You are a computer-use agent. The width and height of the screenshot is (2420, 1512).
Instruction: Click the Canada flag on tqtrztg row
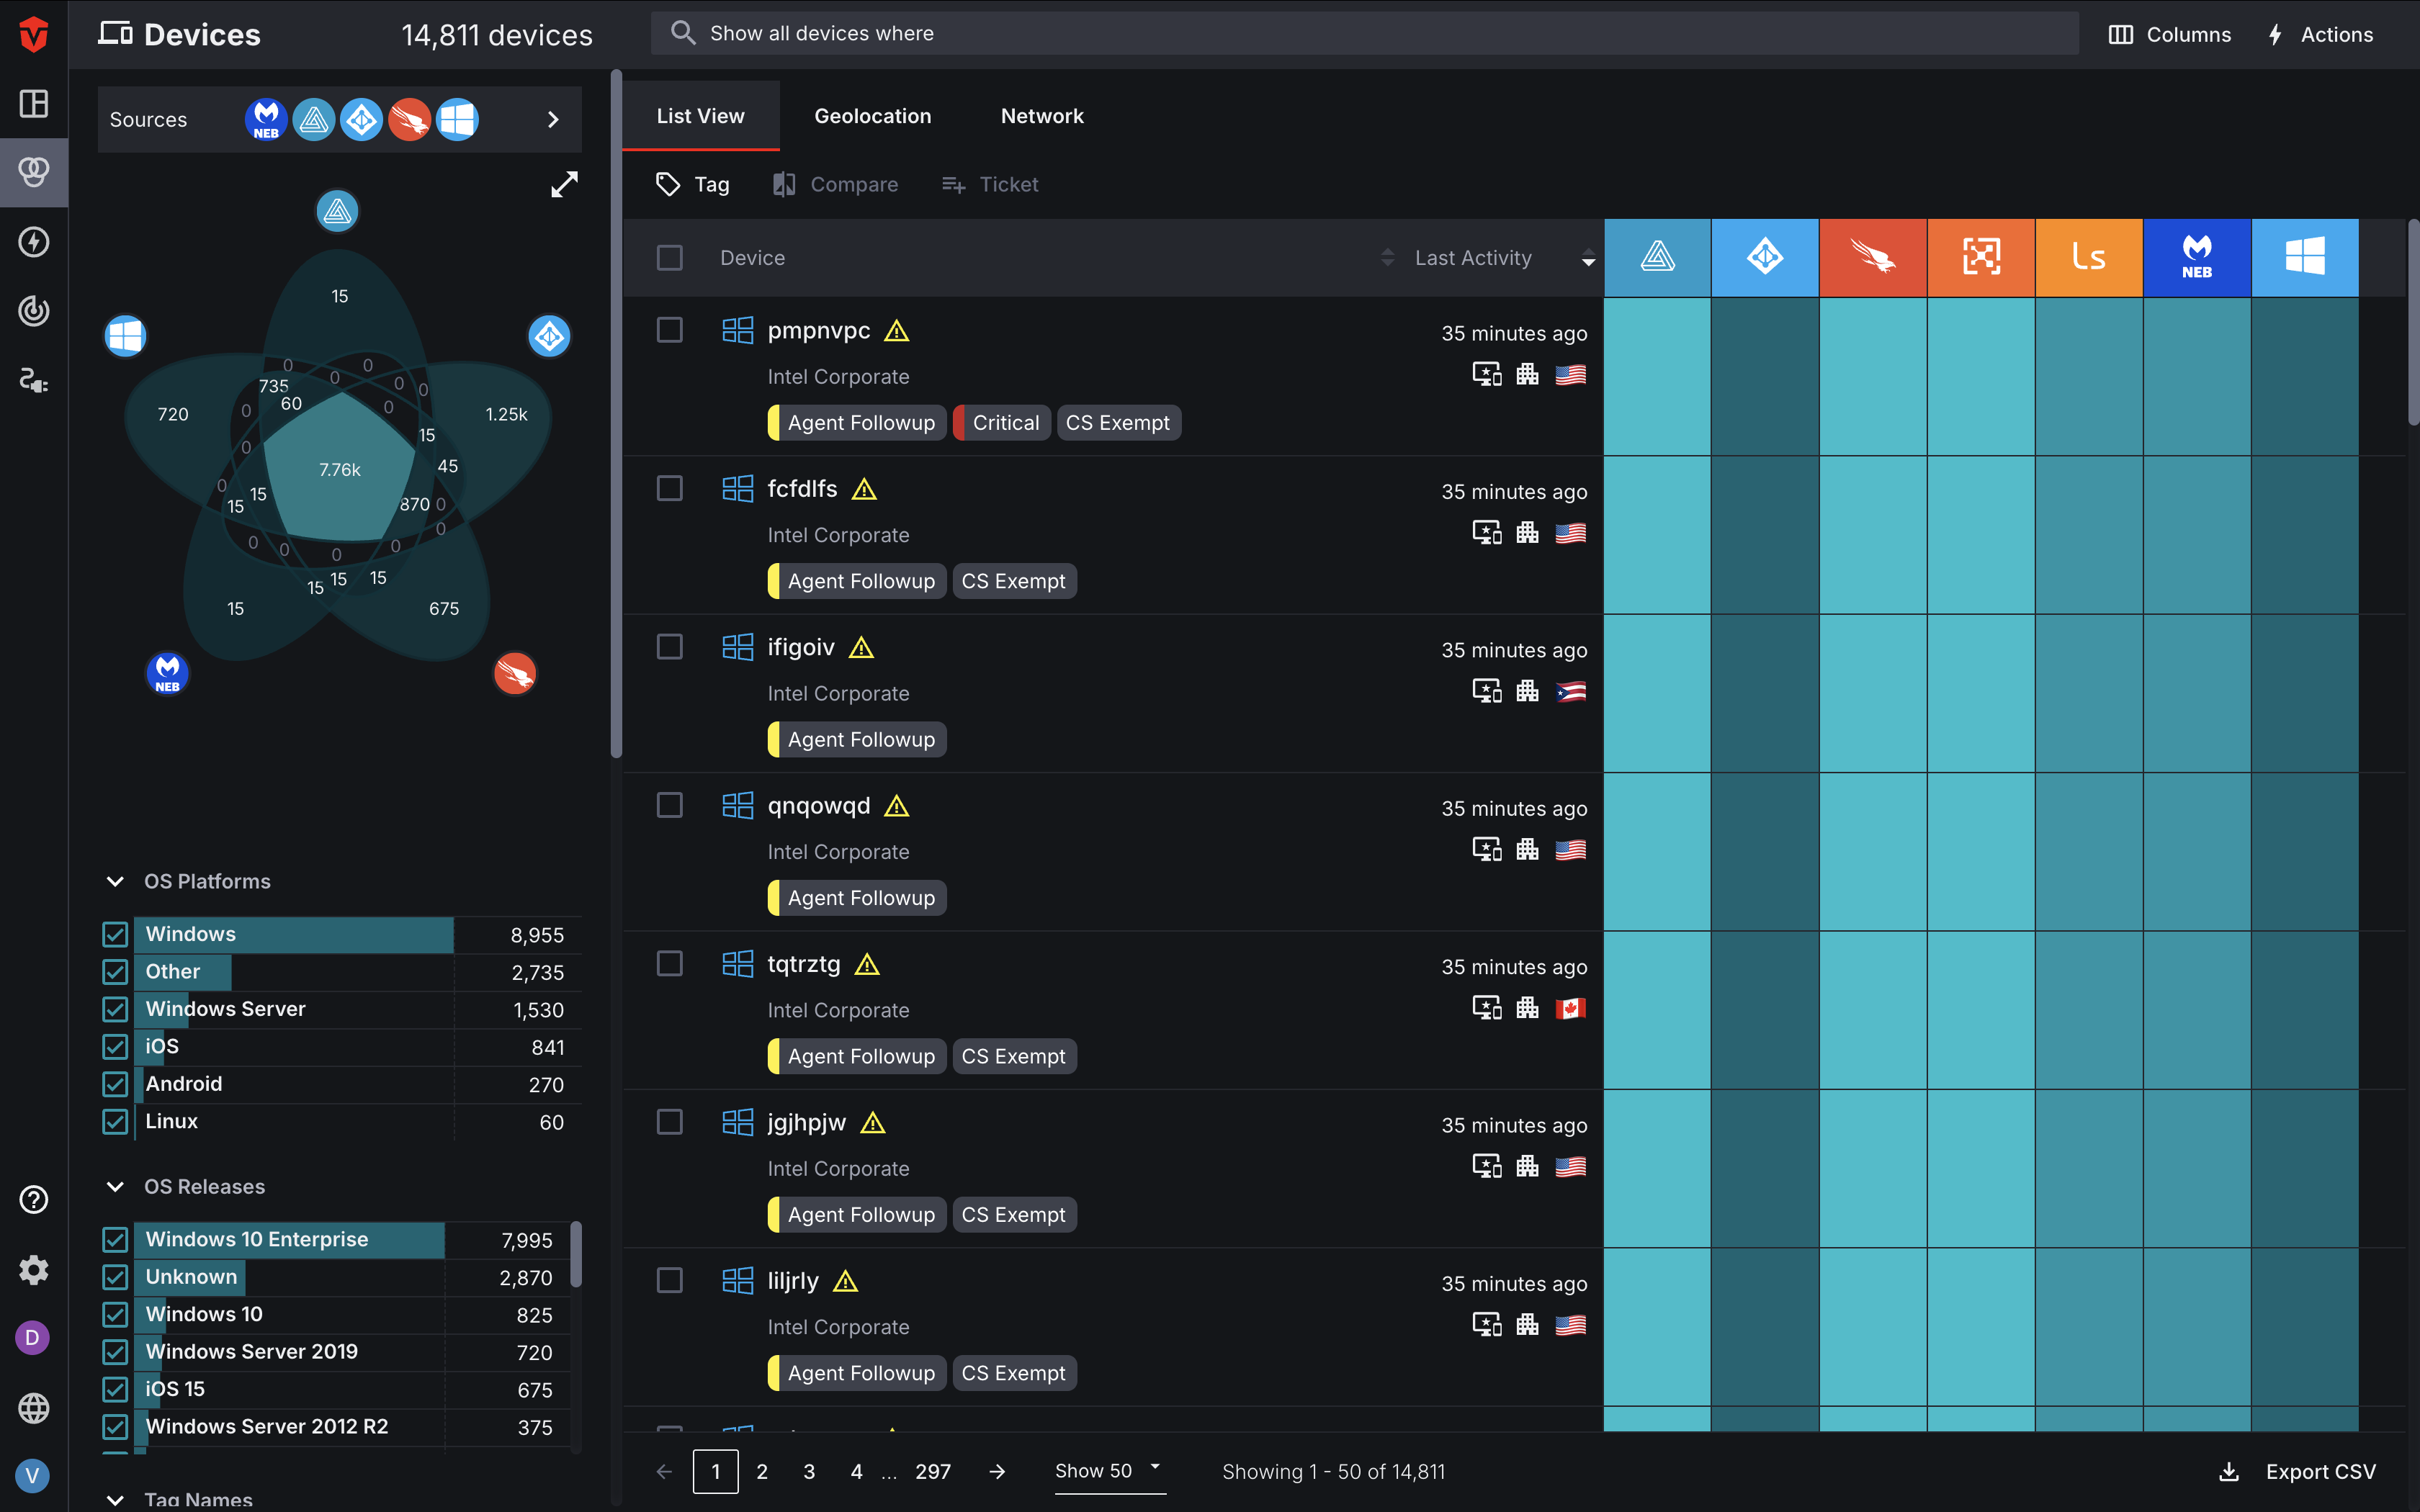(x=1570, y=1008)
